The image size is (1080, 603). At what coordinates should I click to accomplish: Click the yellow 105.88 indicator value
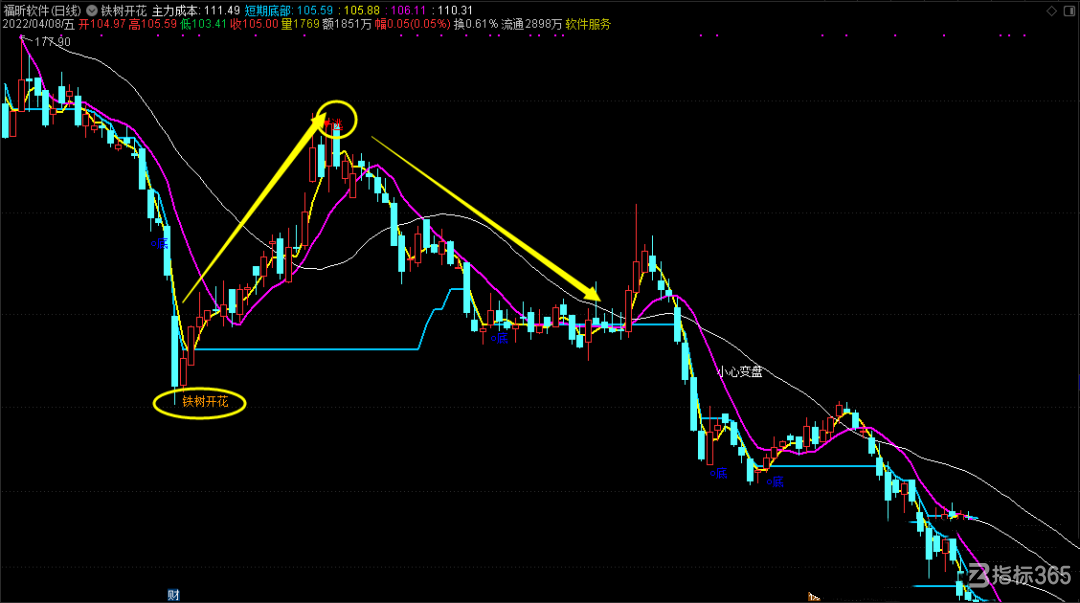coord(362,11)
